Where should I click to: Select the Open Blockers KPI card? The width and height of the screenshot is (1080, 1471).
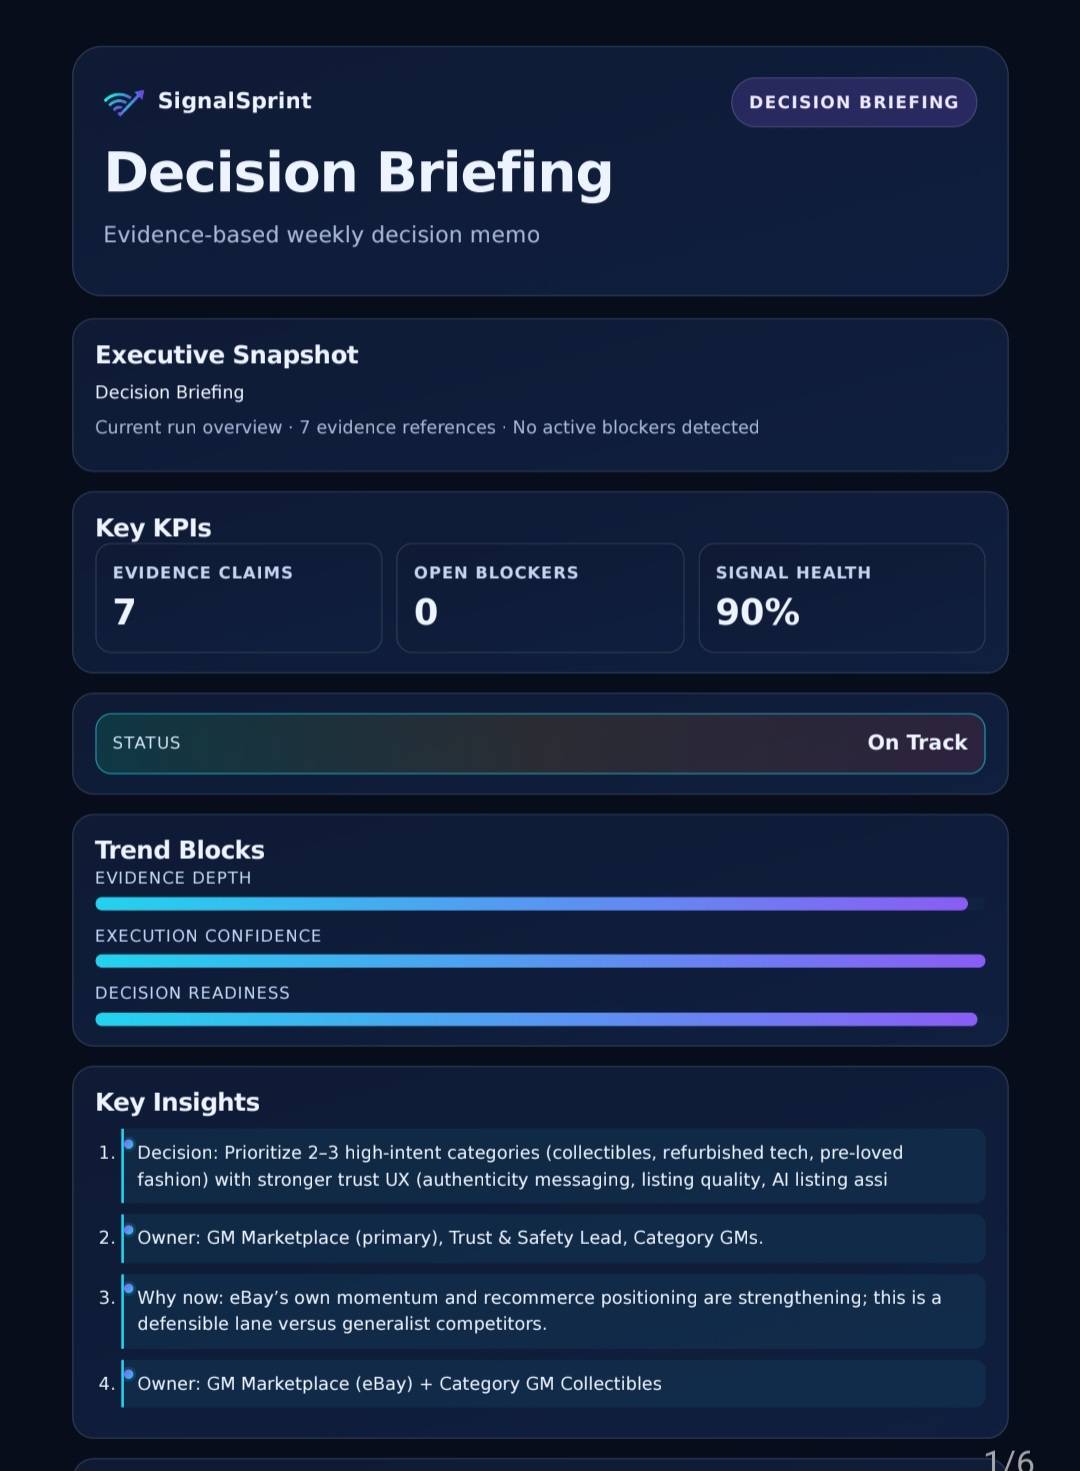point(540,597)
